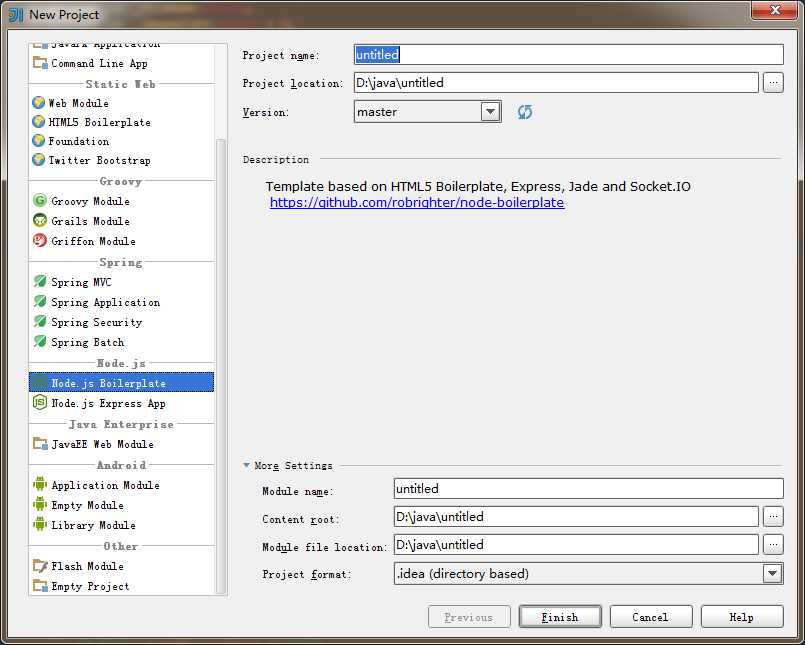Click the Command Line App folder icon
Screen dimensions: 805x645
point(40,63)
